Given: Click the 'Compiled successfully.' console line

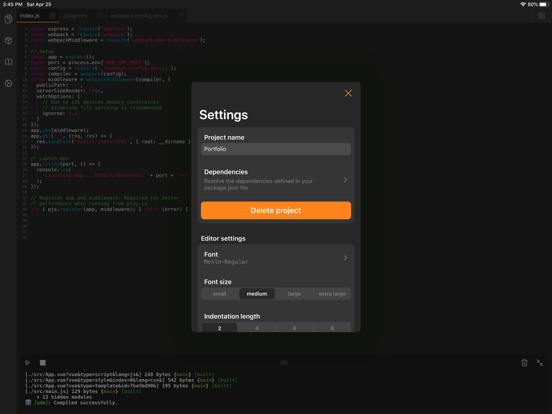Looking at the screenshot, I should tap(86, 402).
